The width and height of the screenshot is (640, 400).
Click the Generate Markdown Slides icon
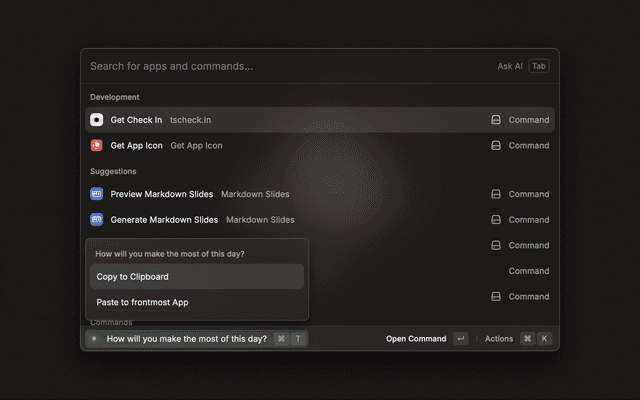(x=97, y=219)
